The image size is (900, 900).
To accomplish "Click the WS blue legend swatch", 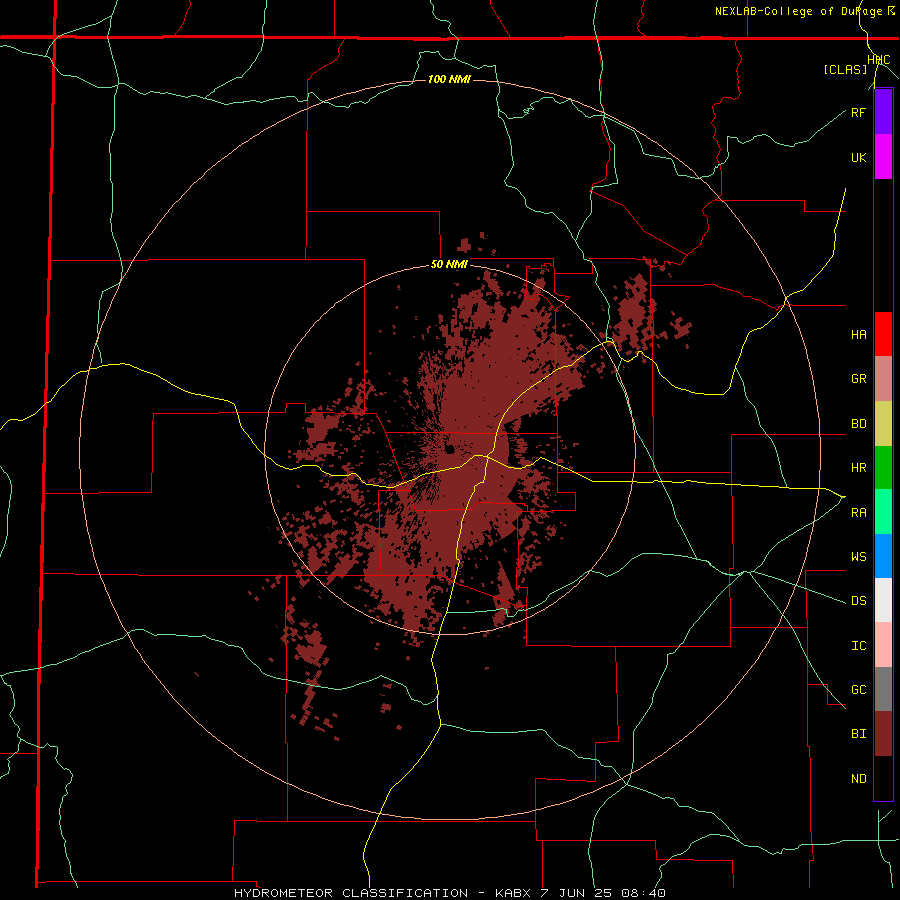I will pos(883,556).
